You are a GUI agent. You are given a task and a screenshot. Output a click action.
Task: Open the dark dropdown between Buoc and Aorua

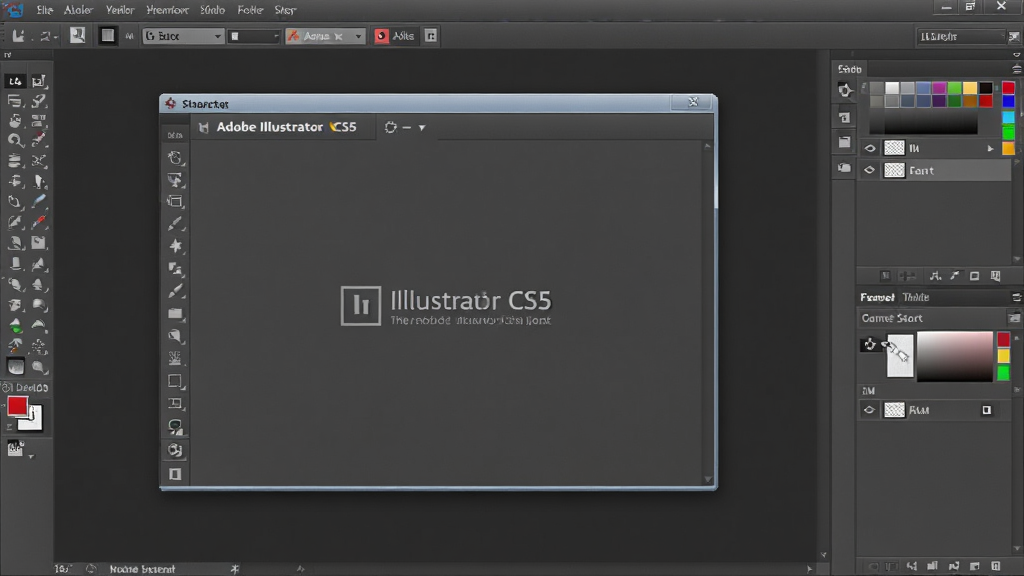coord(254,36)
